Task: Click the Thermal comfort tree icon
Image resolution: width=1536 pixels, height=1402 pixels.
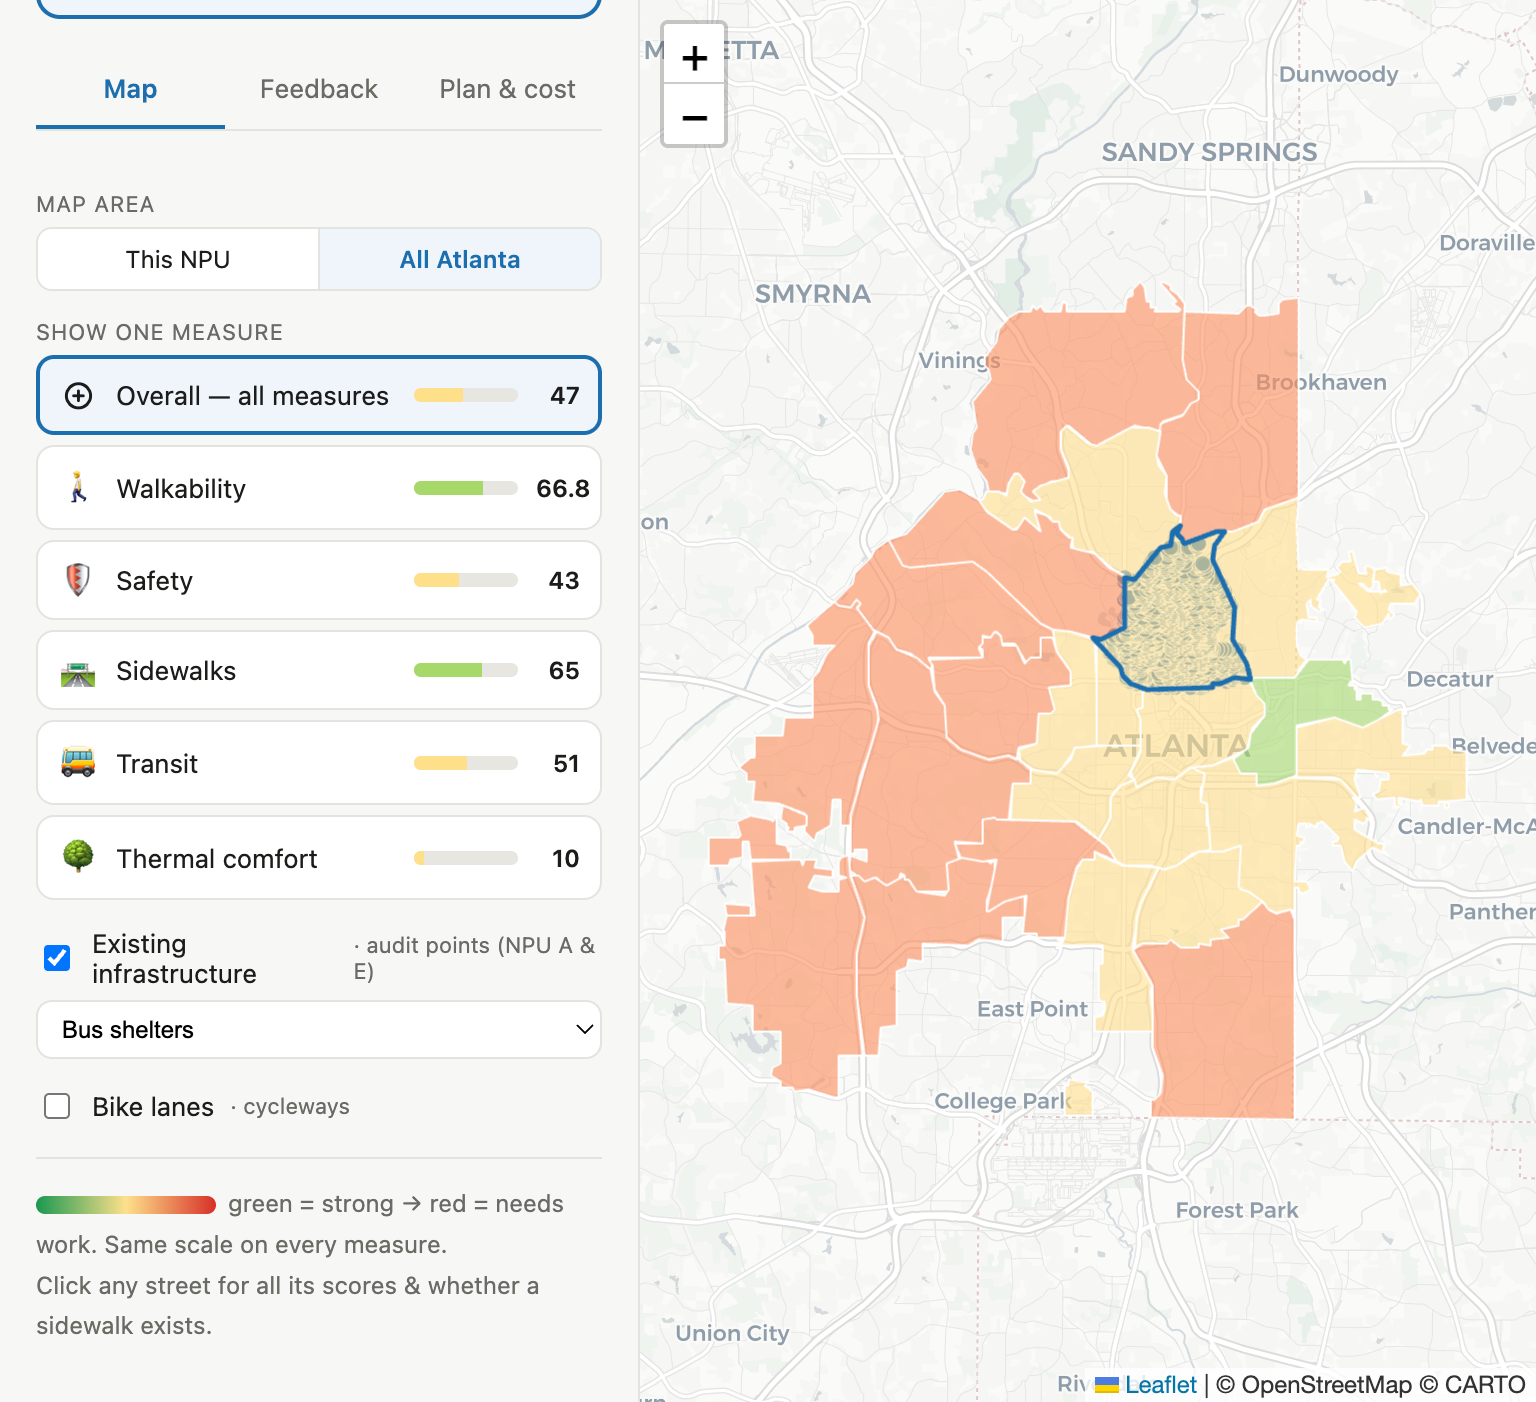Action: [x=78, y=857]
